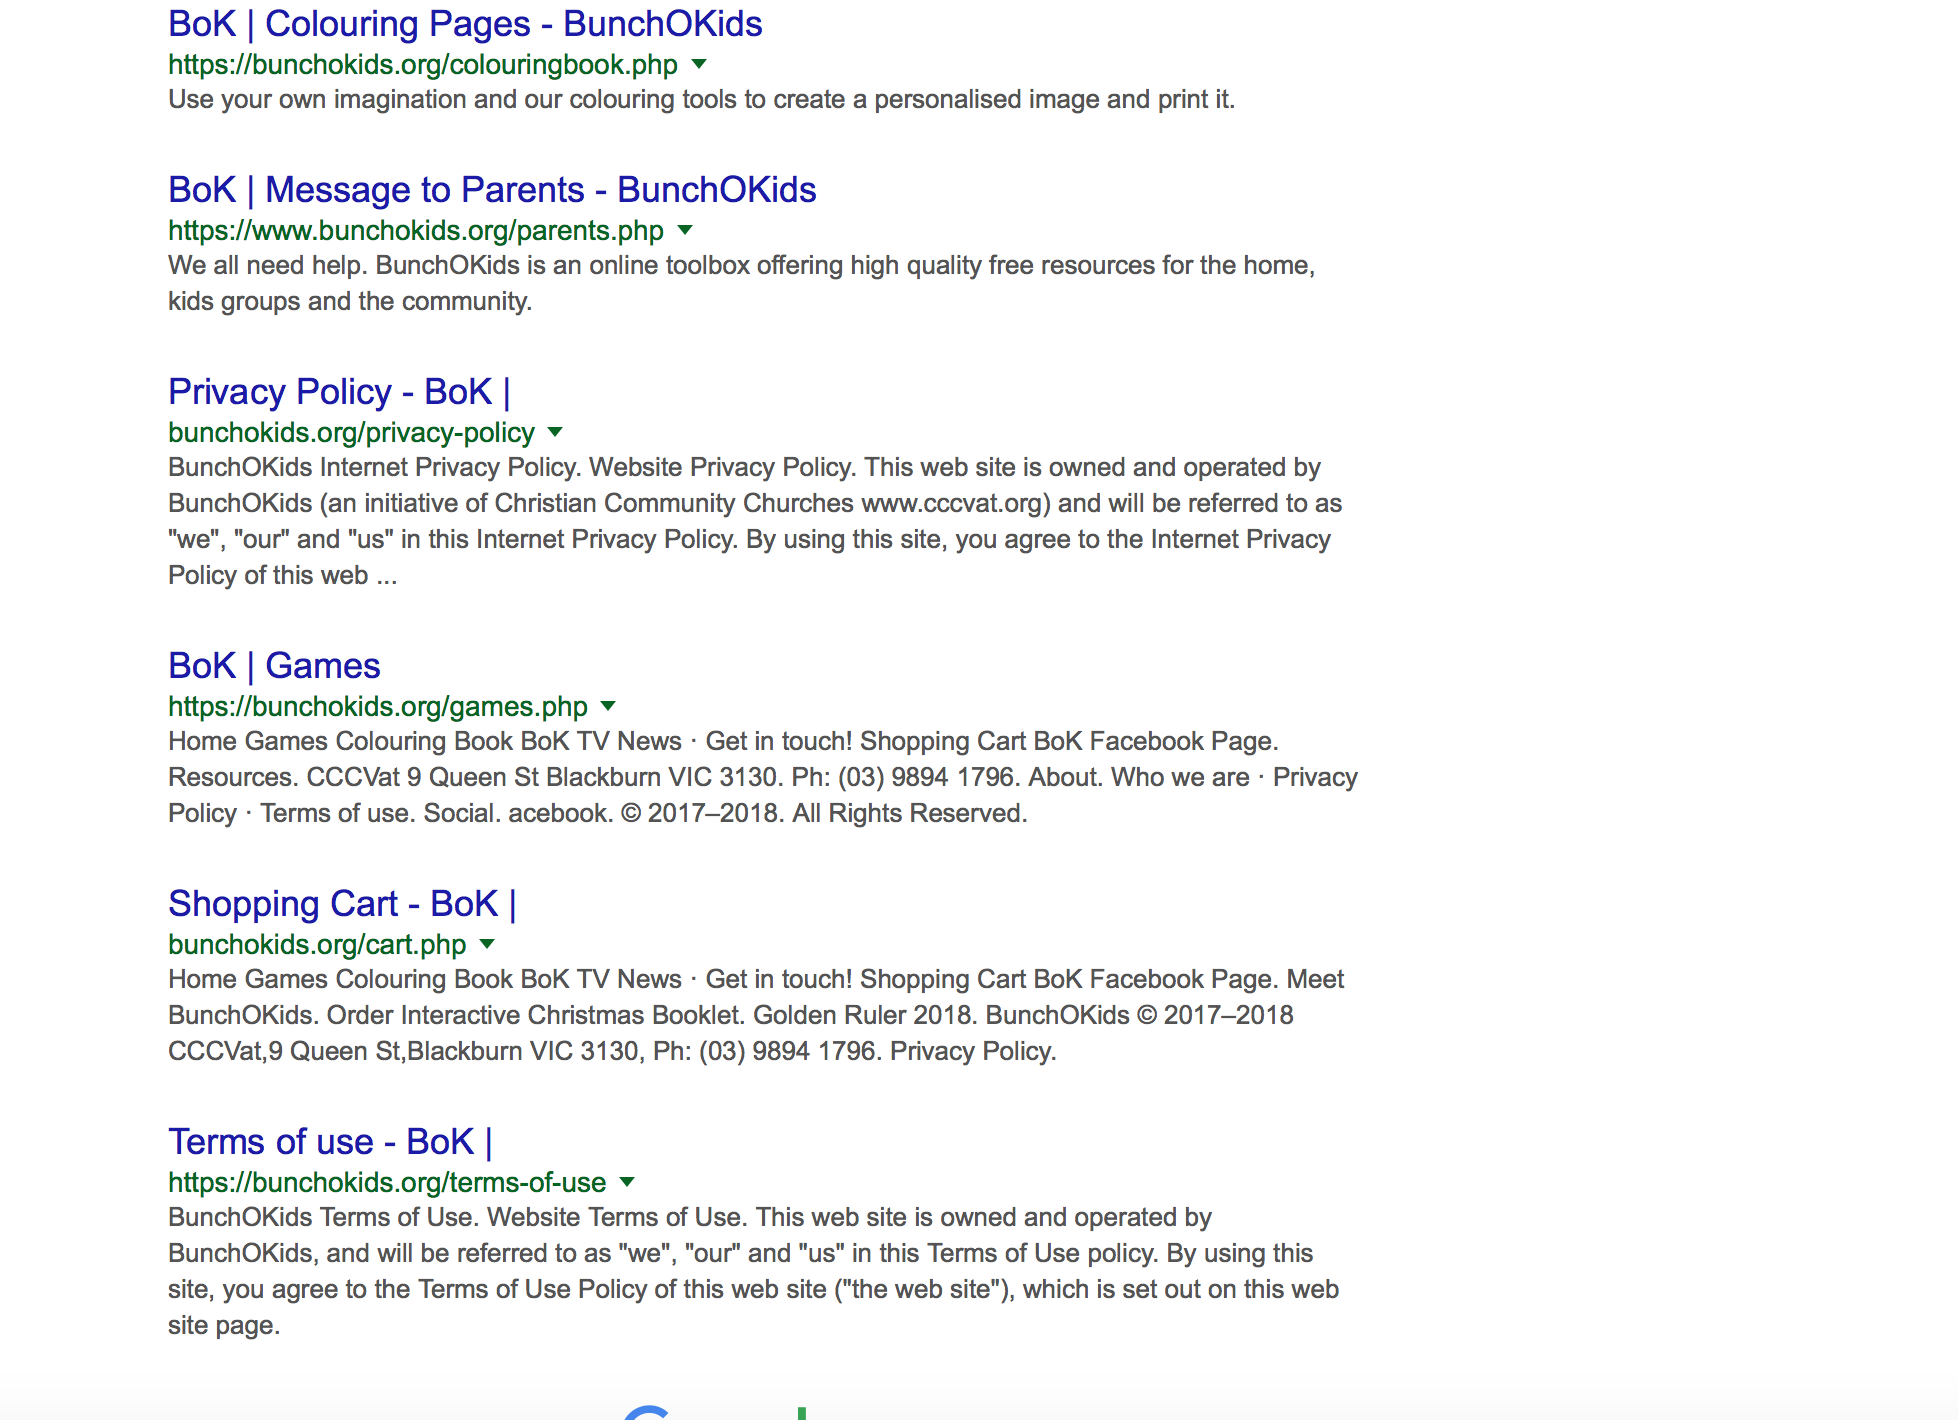Expand dropdown arrow beside cart.php URL

pyautogui.click(x=487, y=944)
